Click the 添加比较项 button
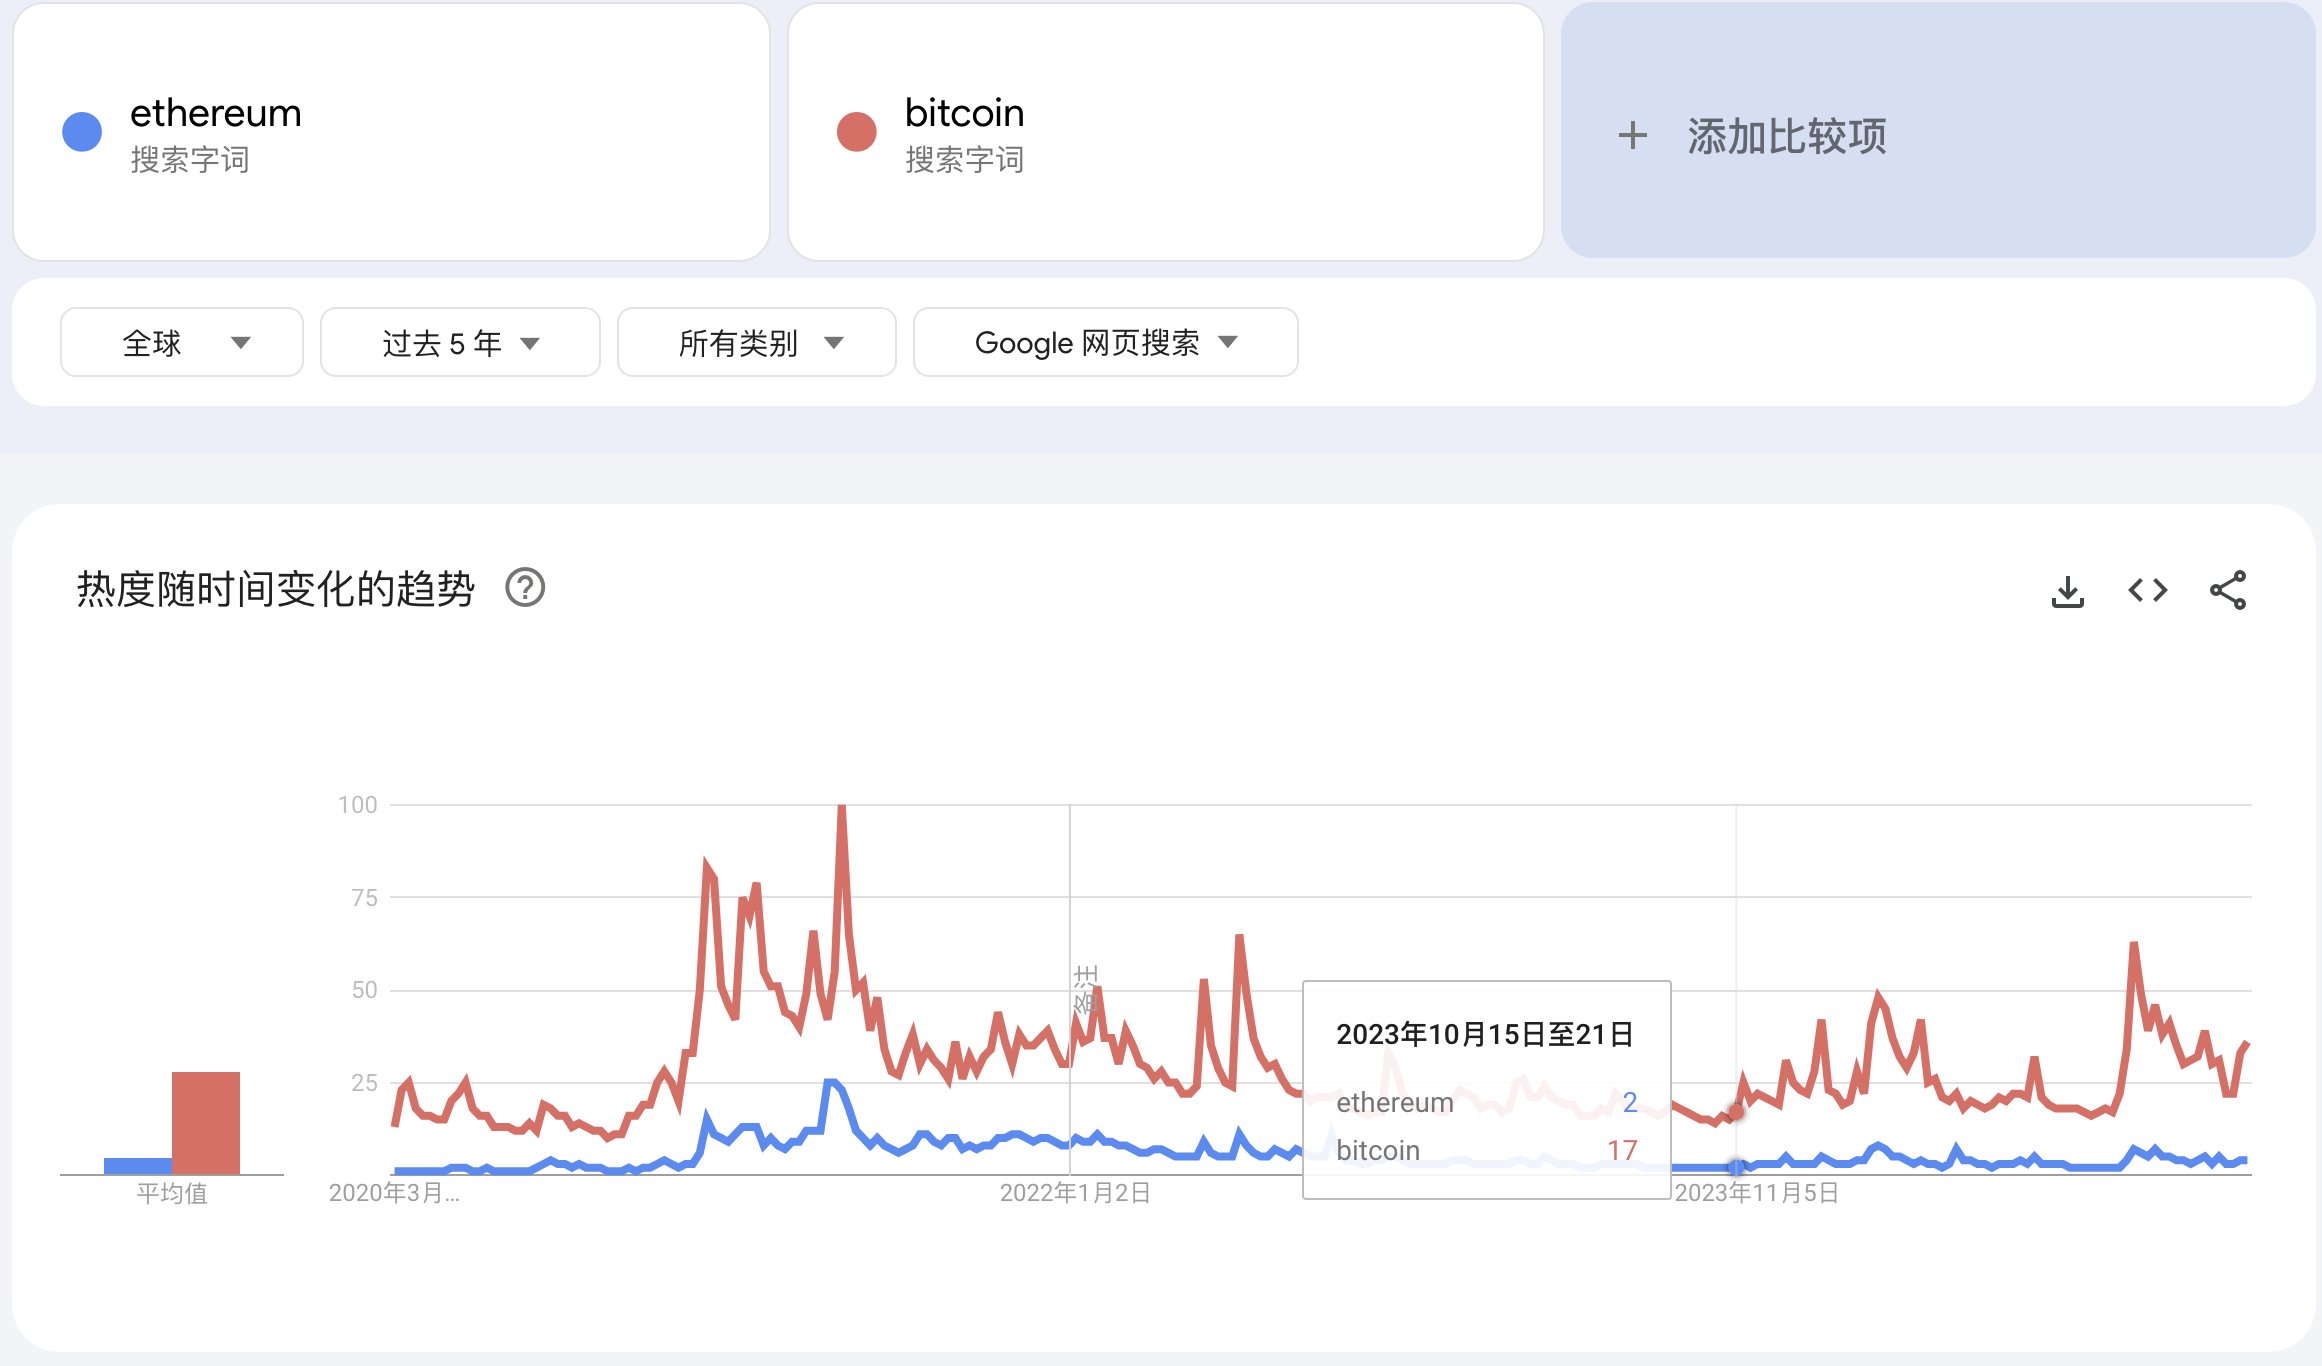 (x=1786, y=136)
